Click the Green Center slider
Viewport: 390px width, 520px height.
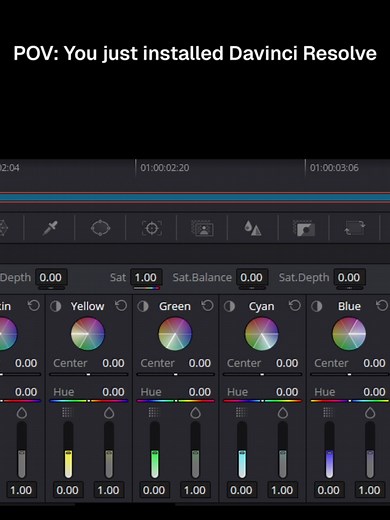(175, 374)
